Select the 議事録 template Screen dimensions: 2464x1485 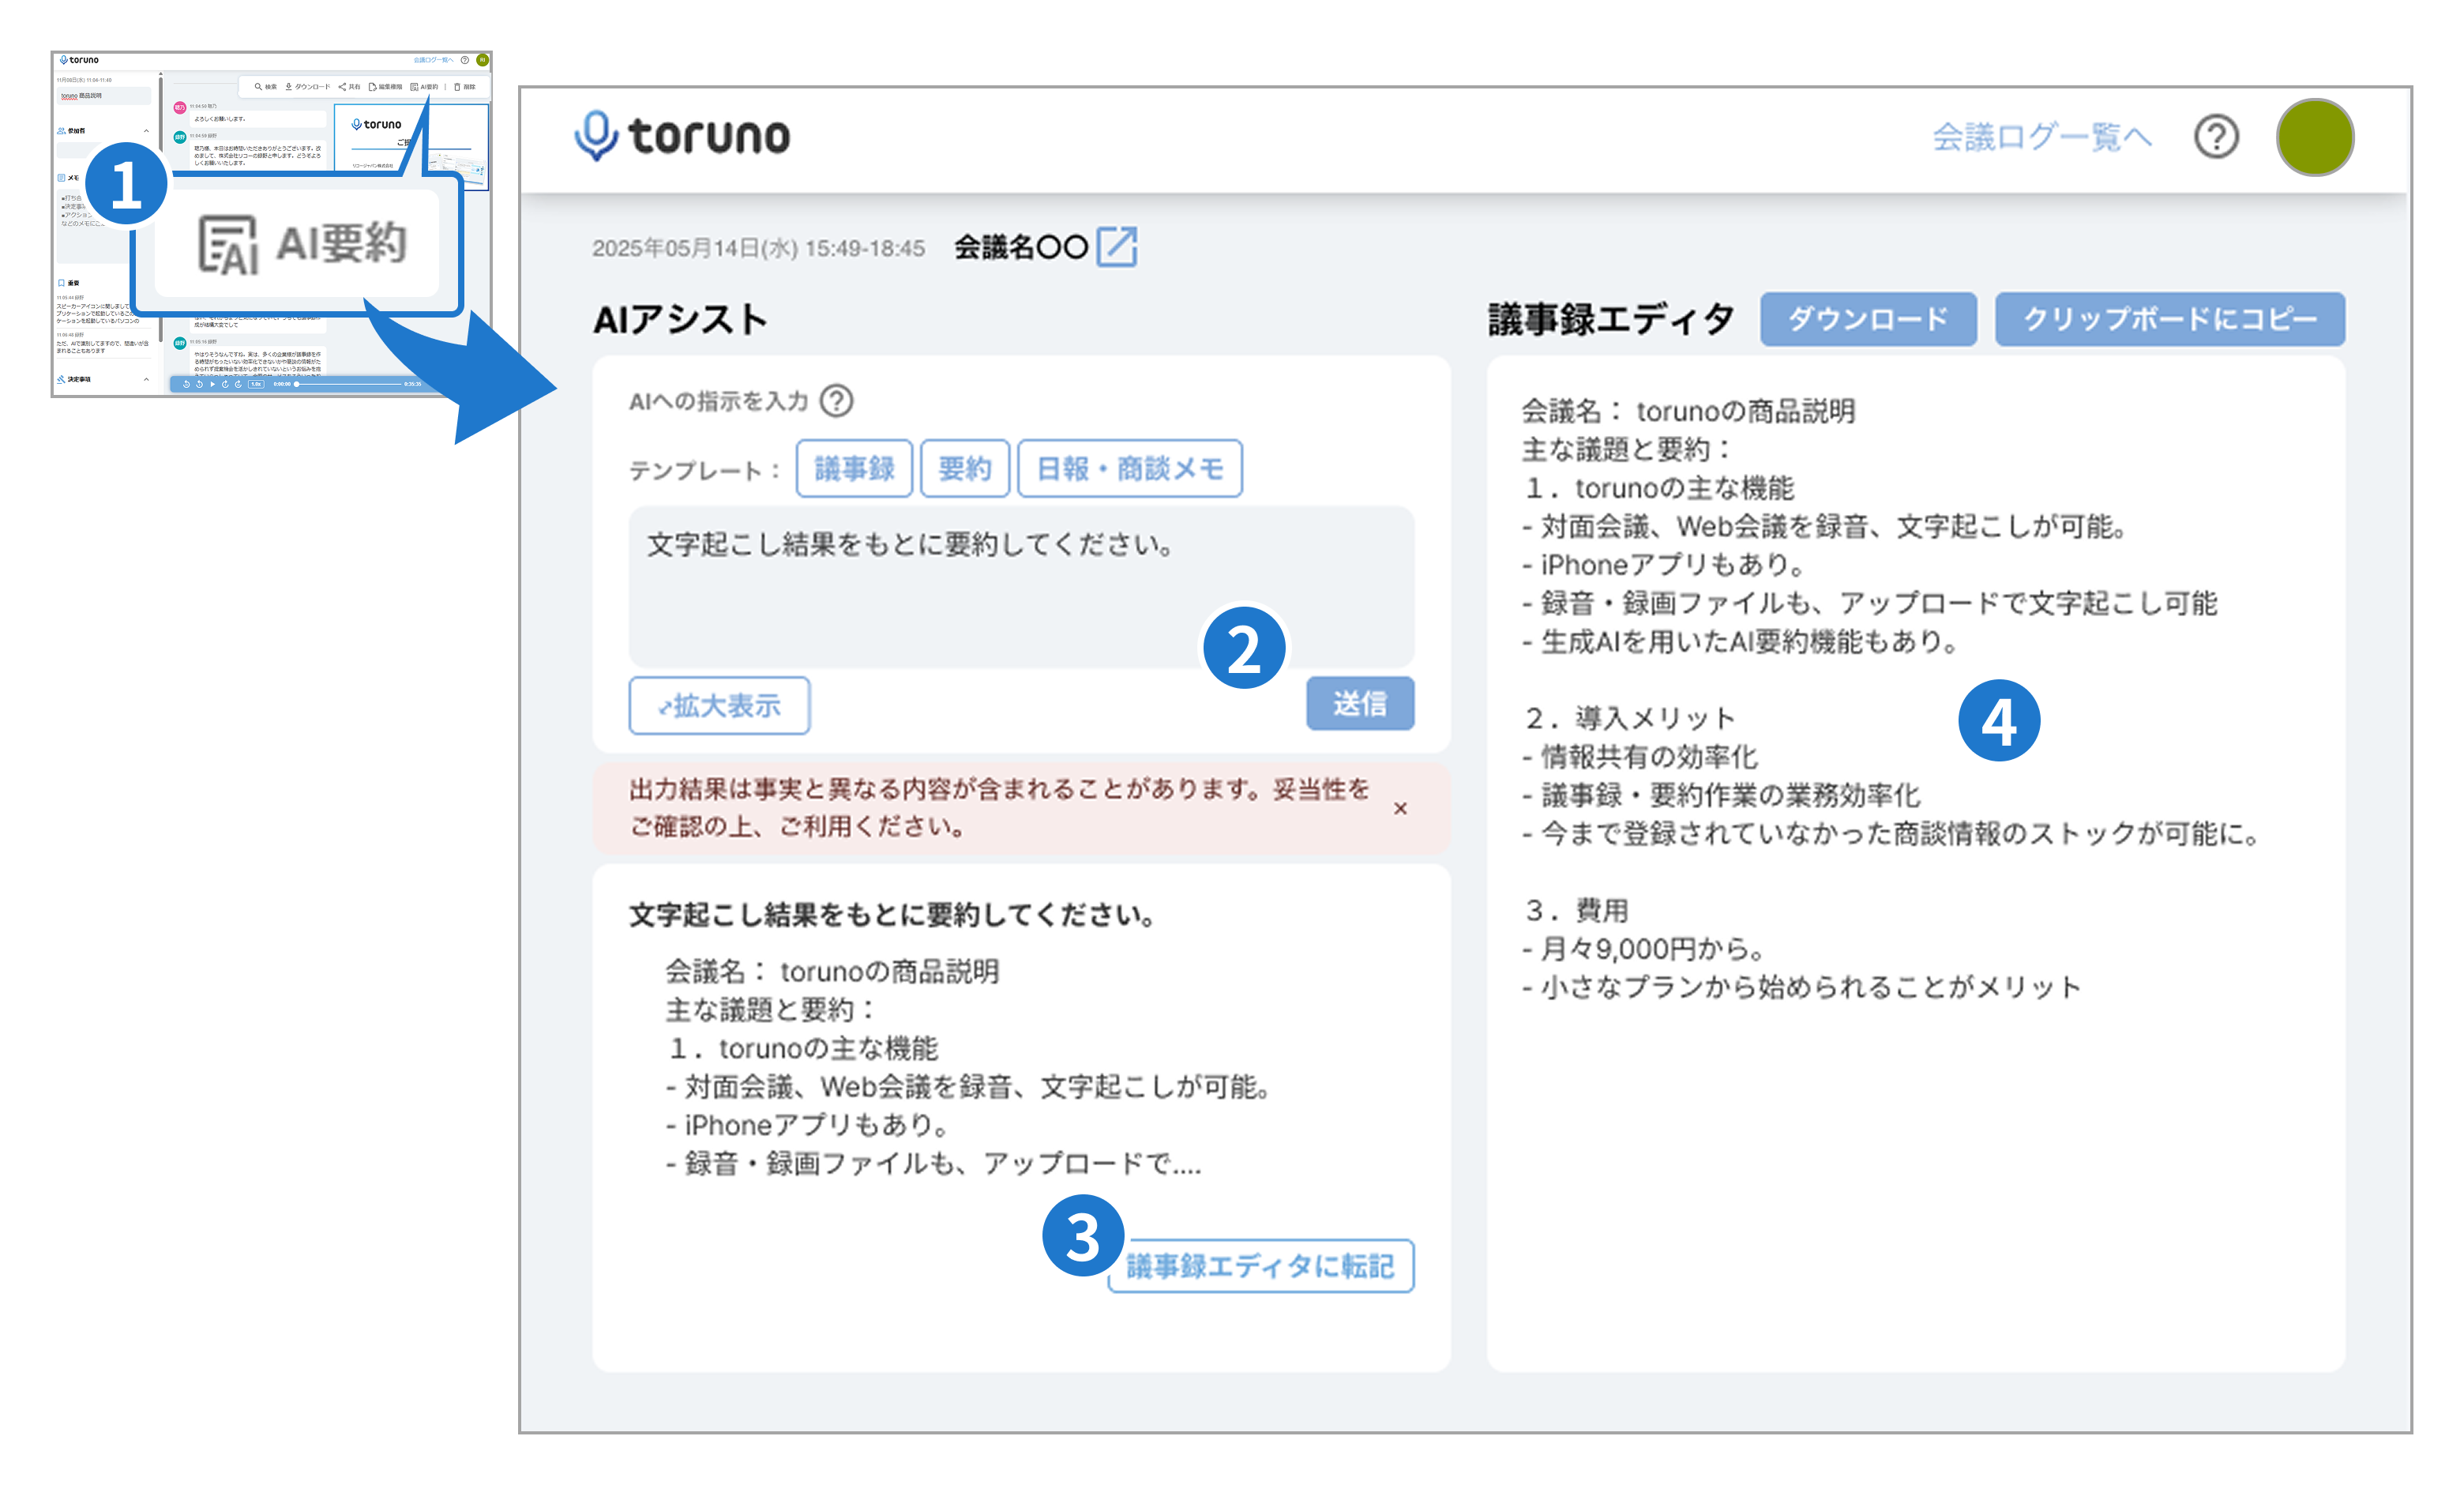[854, 468]
